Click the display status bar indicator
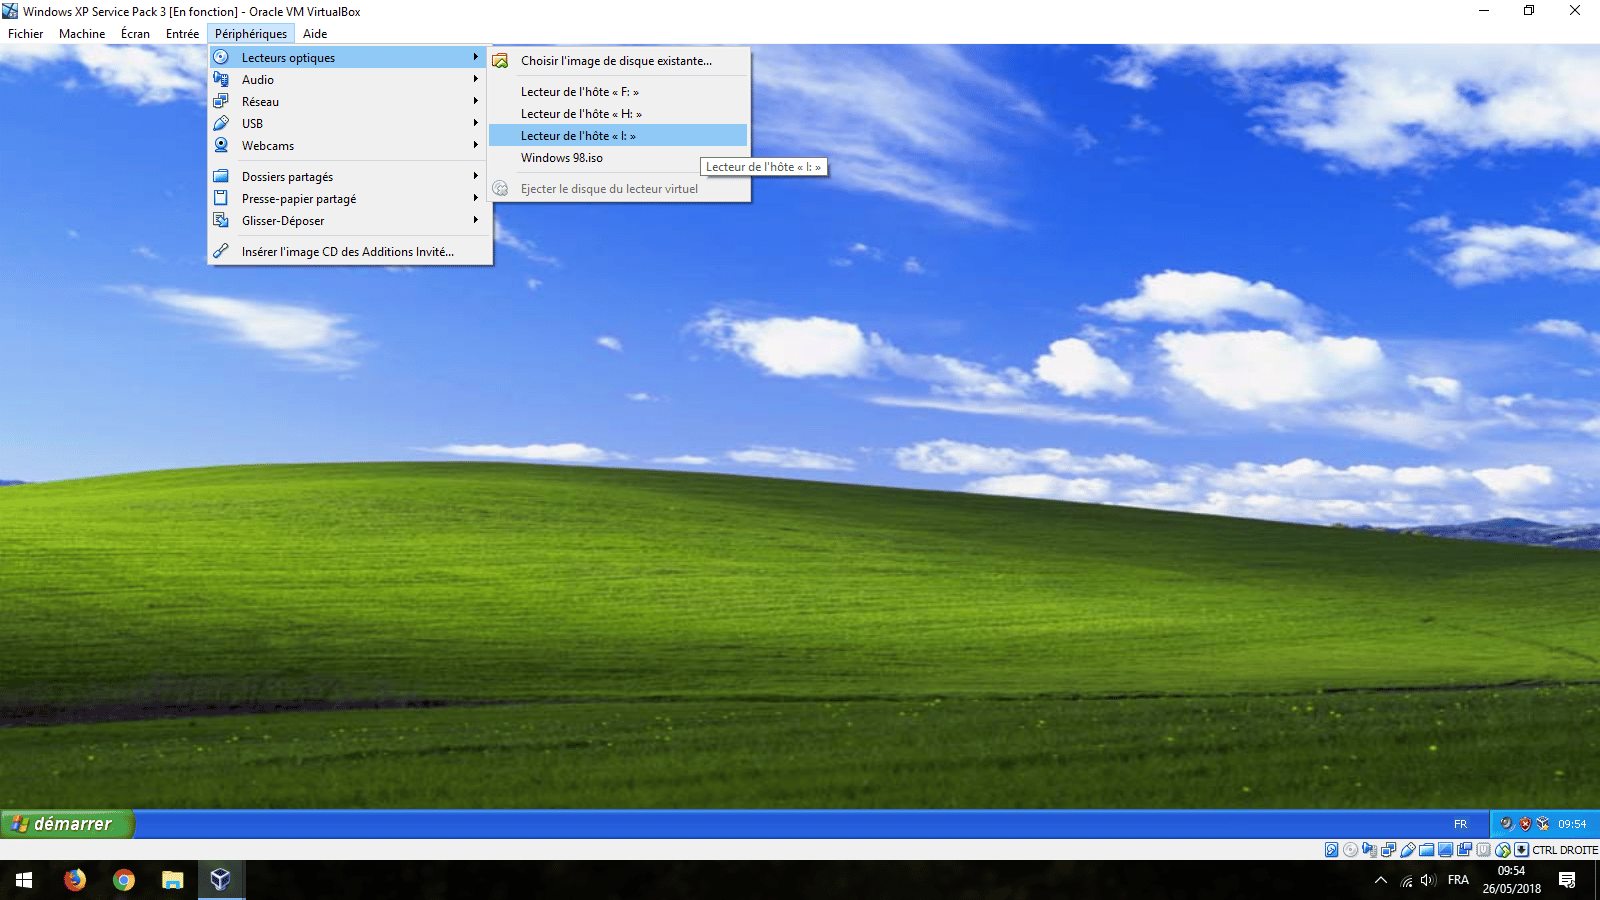 point(1445,850)
